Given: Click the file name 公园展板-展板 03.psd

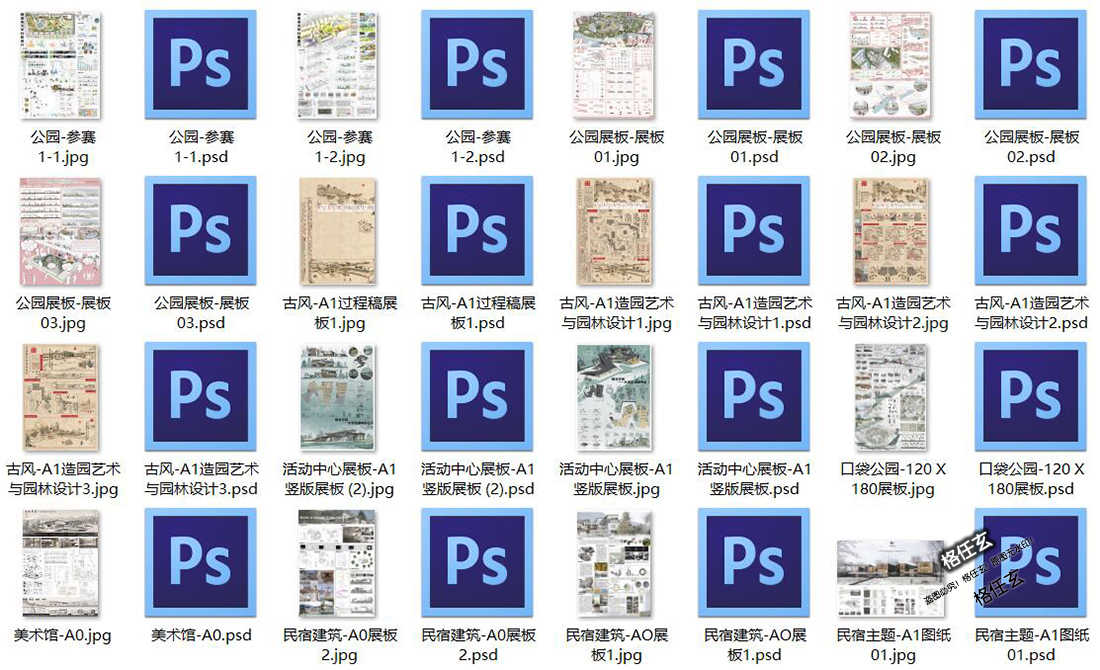Looking at the screenshot, I should 201,313.
